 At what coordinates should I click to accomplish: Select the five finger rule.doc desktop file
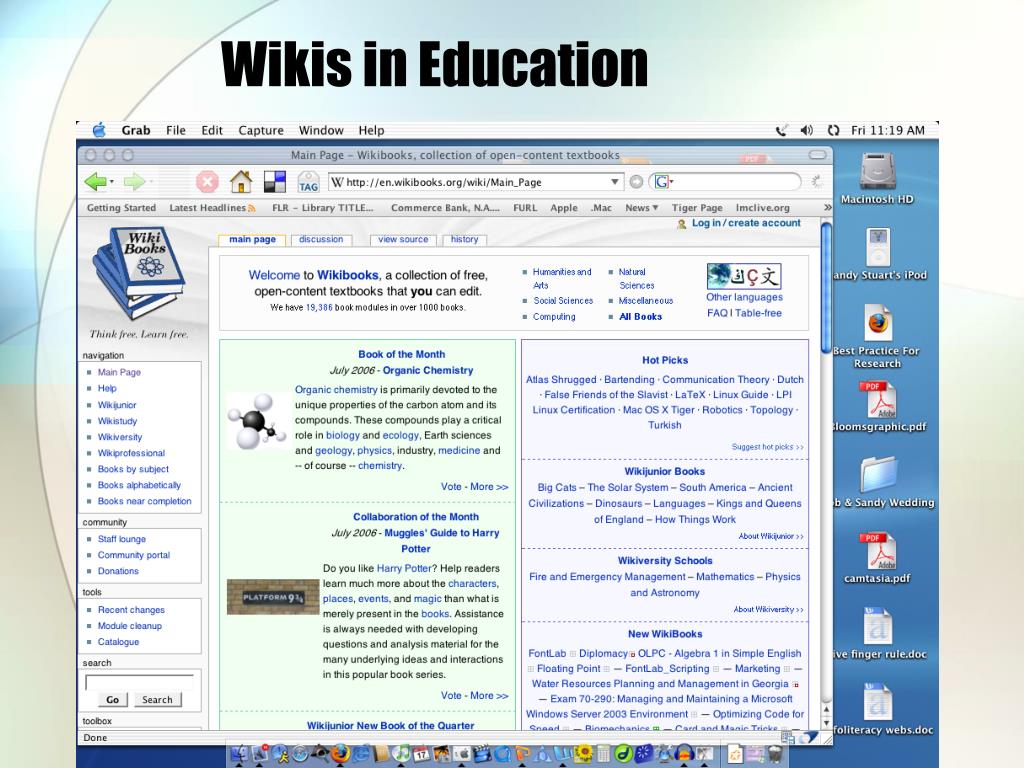(x=879, y=633)
